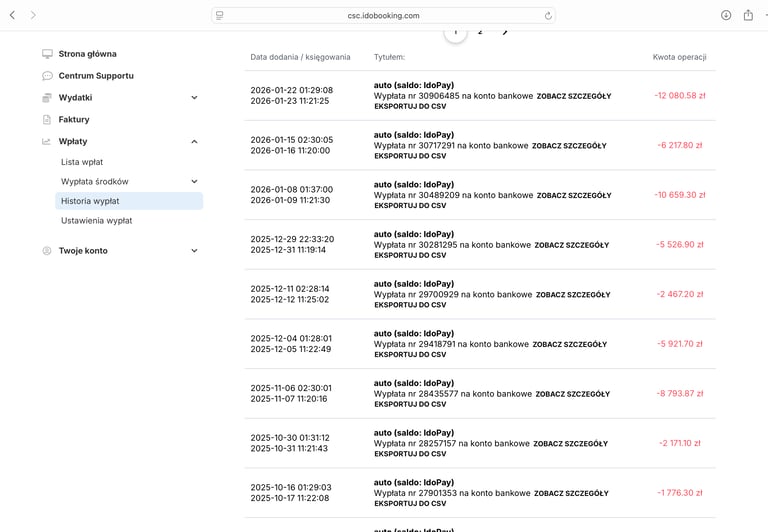Expand the Wydatki section chevron

tap(194, 97)
